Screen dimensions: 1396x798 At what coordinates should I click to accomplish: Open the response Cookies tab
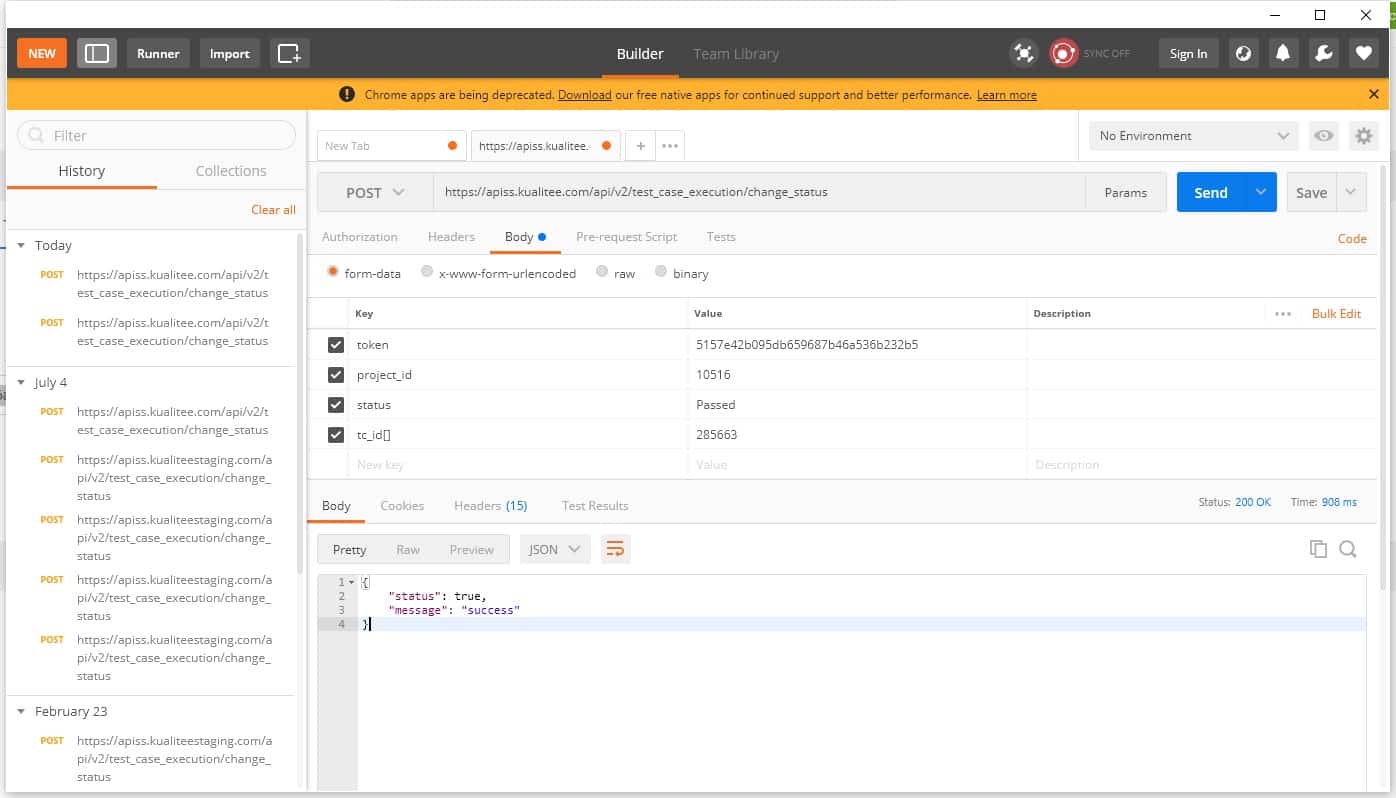(x=402, y=506)
